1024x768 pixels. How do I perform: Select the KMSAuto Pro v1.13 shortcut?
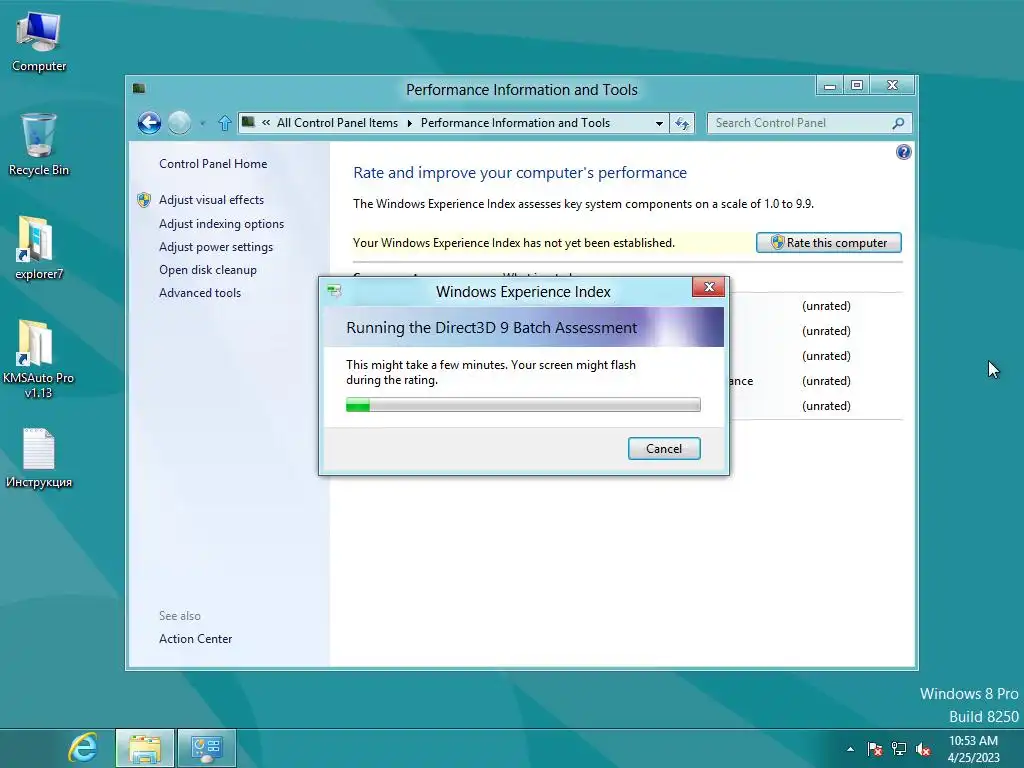(x=39, y=359)
